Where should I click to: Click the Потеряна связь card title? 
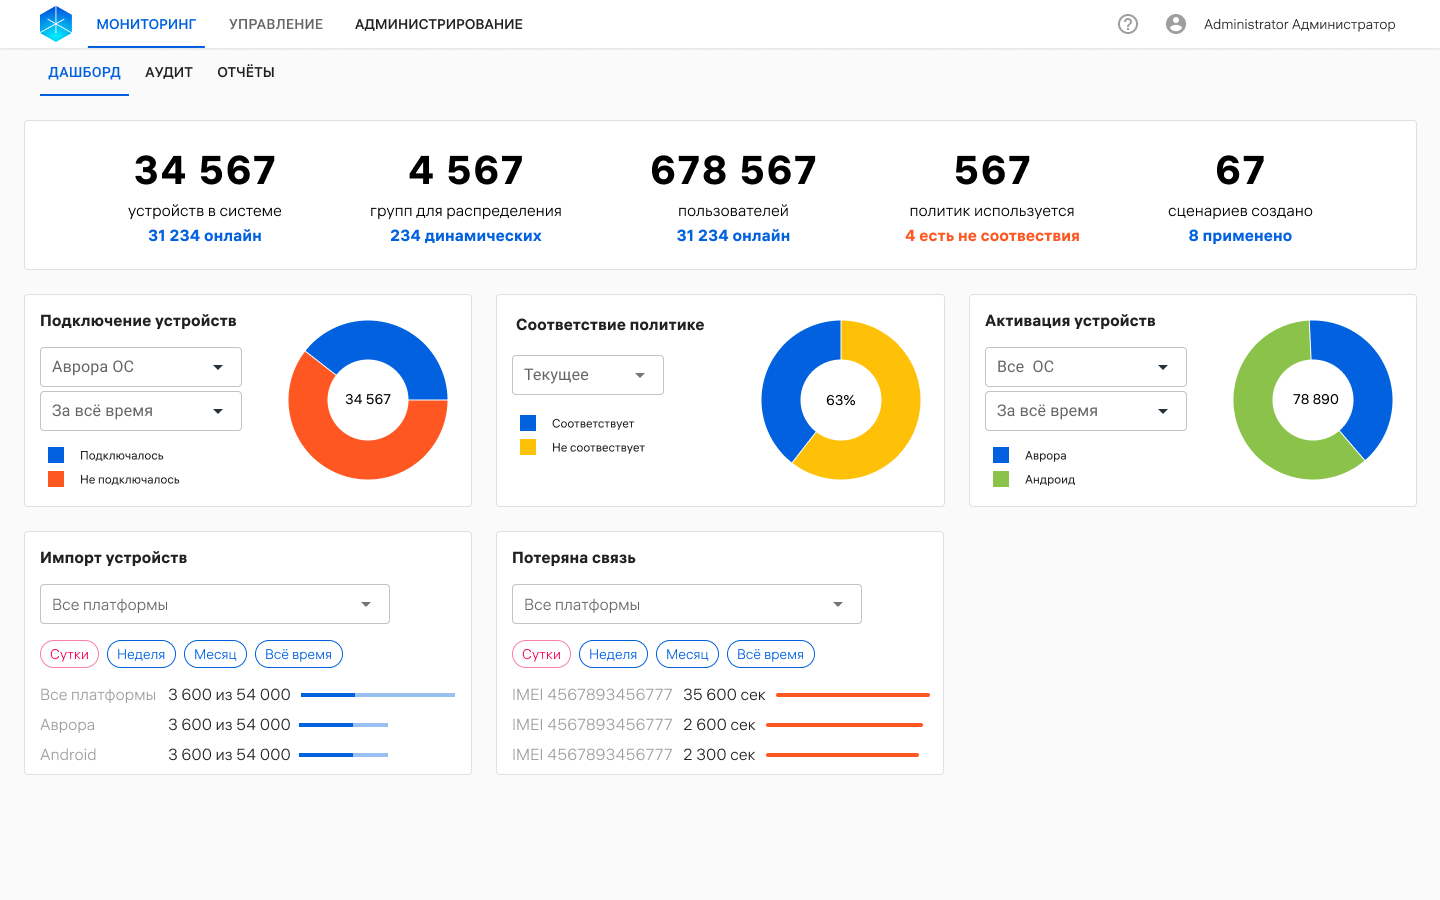(574, 558)
